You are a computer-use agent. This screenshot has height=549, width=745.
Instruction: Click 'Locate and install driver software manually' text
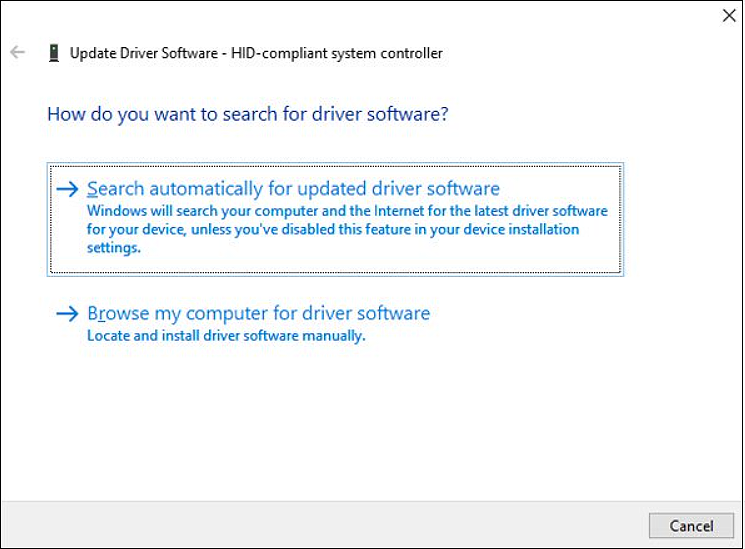[x=226, y=336]
